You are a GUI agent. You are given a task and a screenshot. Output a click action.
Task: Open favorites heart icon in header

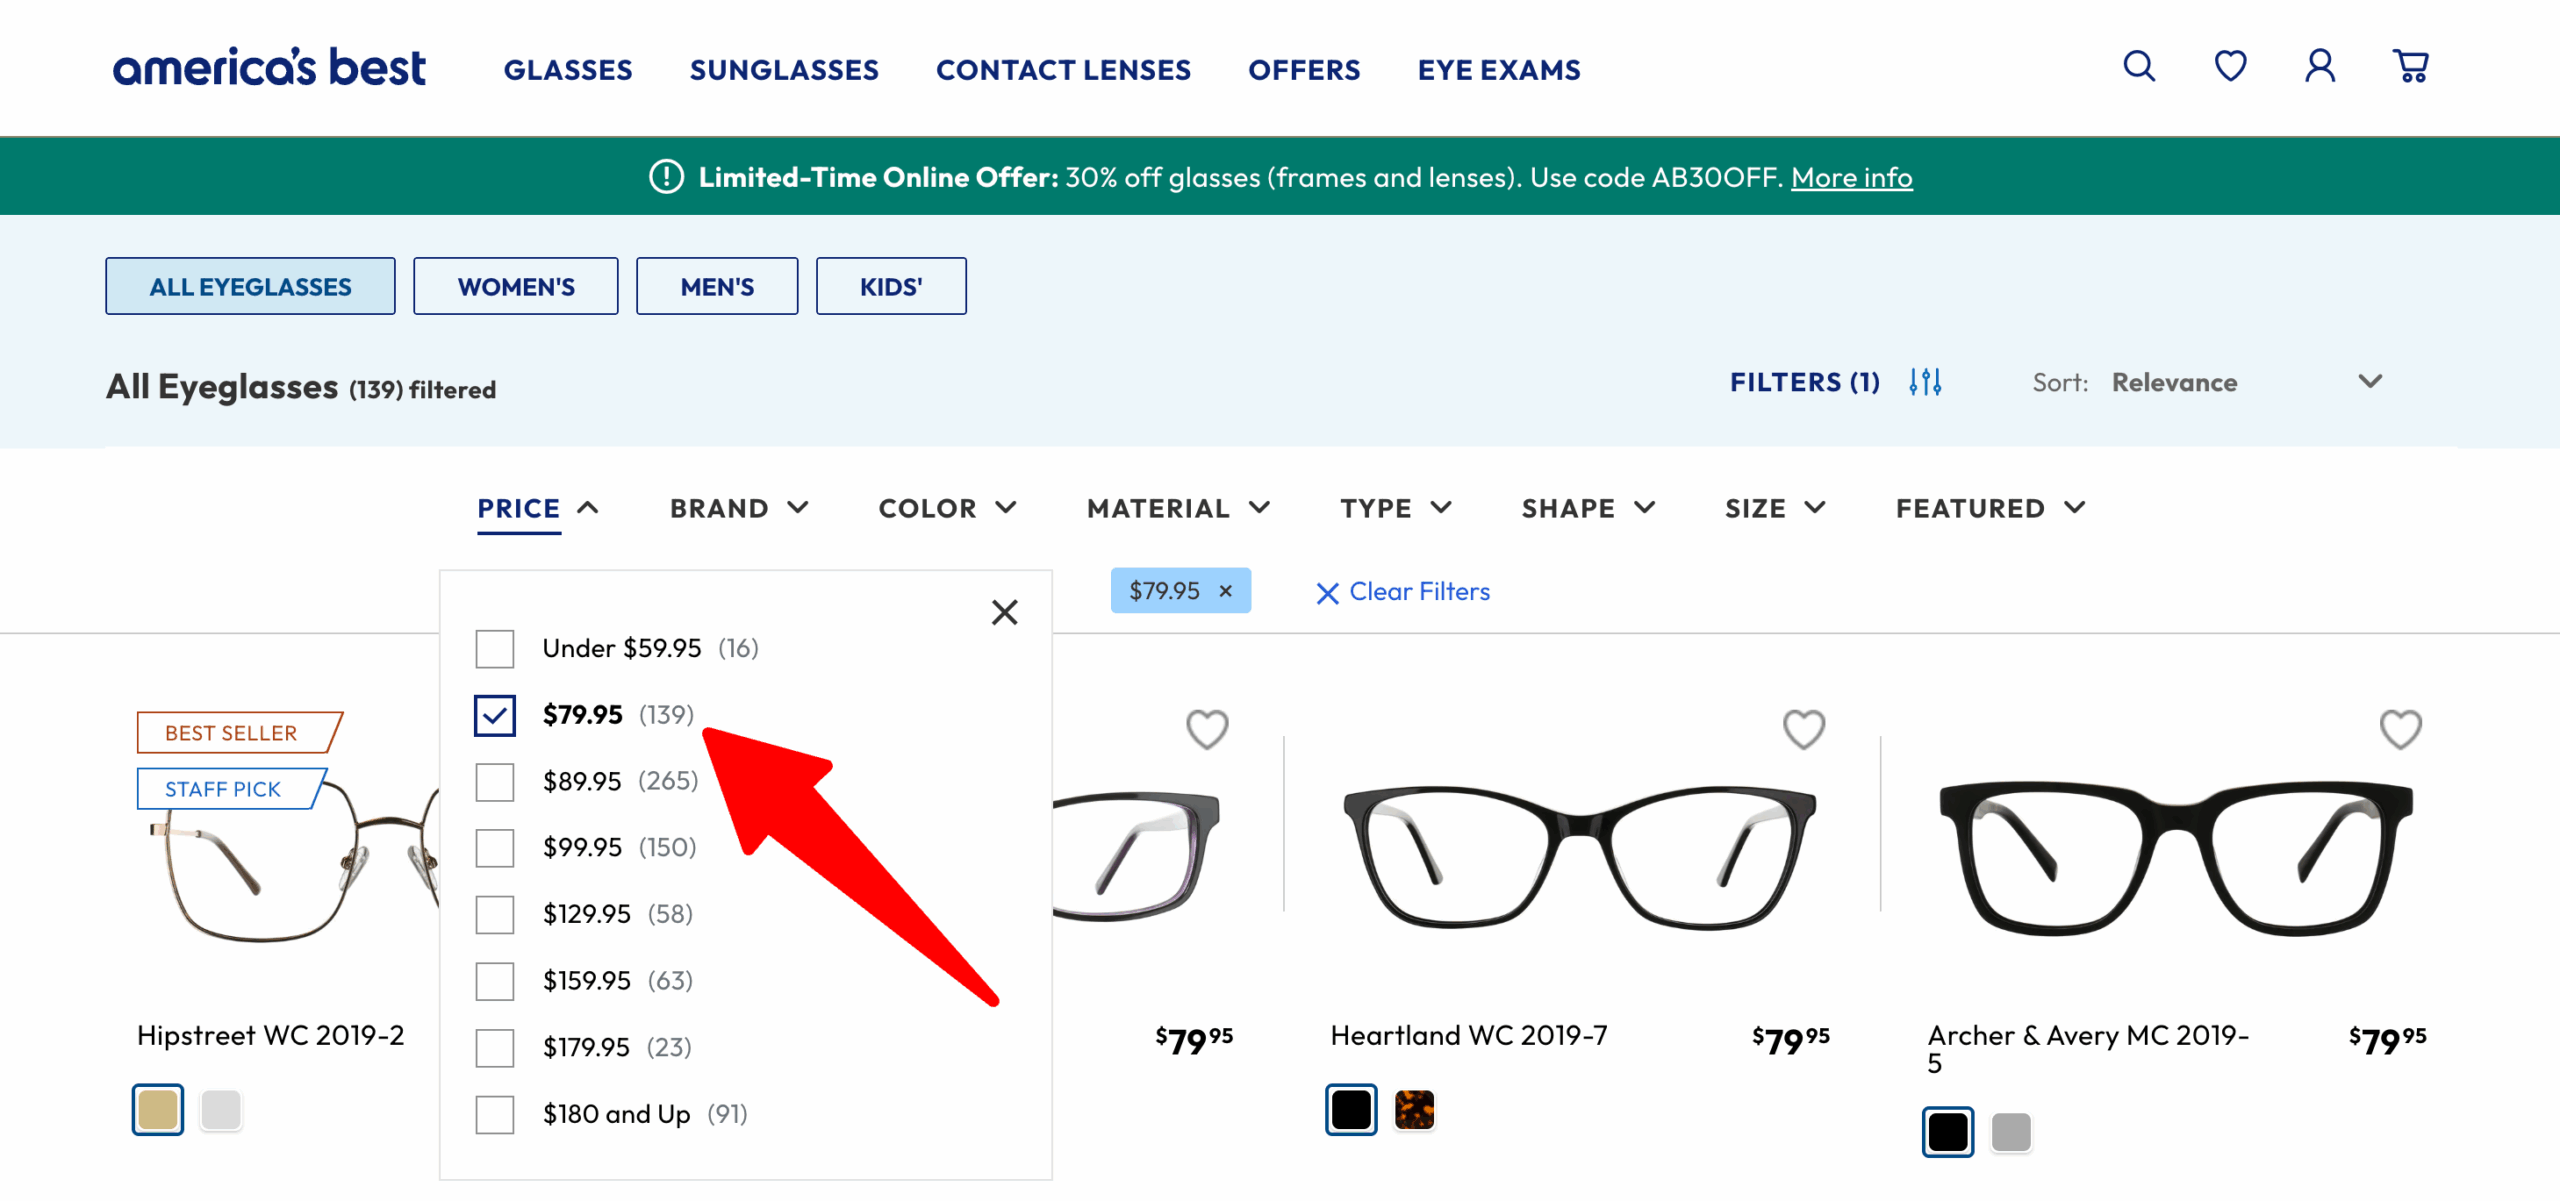point(2230,66)
